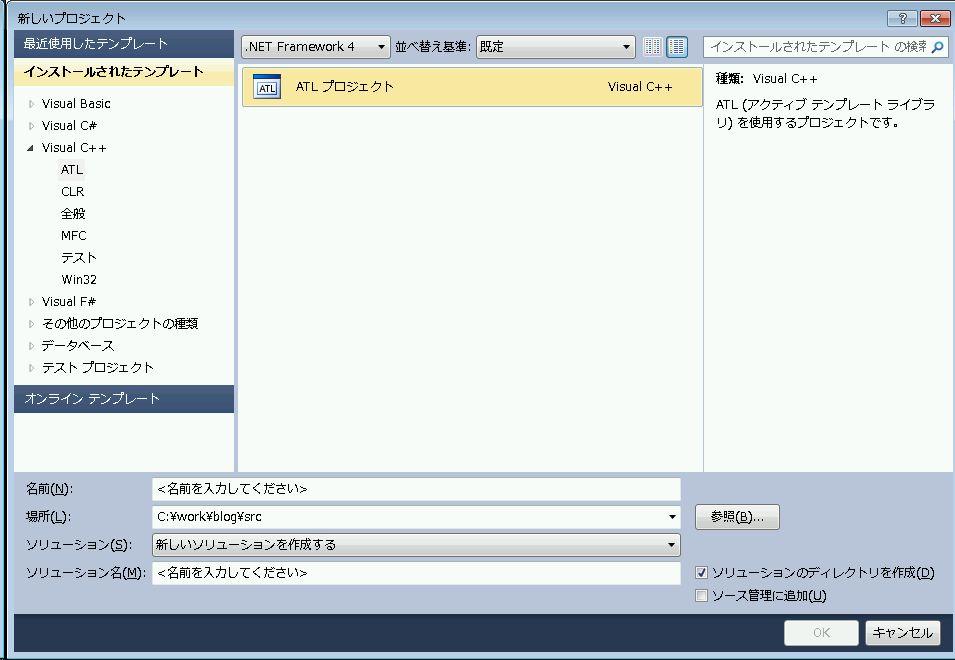This screenshot has width=955, height=660.
Task: Click the help question mark button
Action: click(x=901, y=18)
